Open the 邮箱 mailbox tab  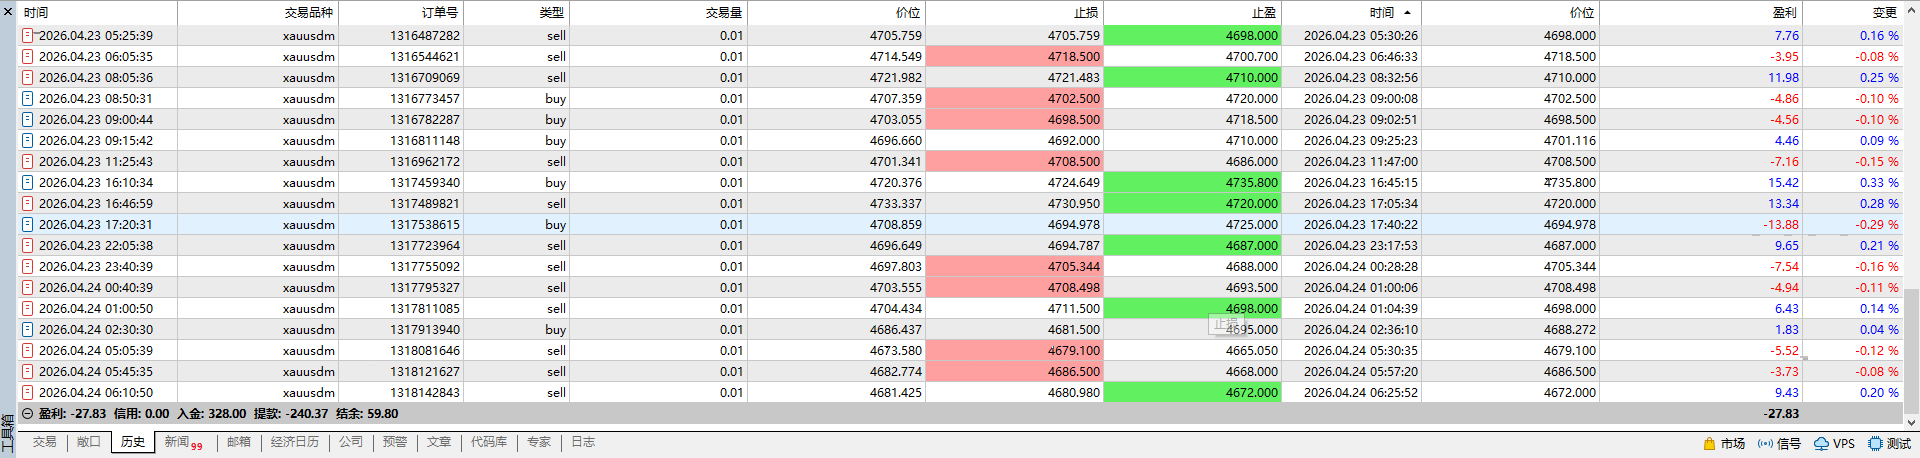pyautogui.click(x=239, y=442)
